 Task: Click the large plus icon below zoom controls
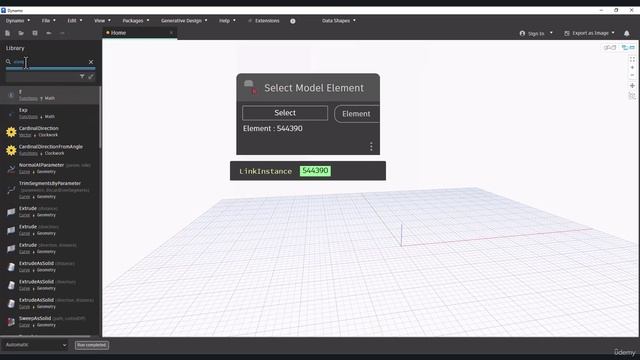632,86
